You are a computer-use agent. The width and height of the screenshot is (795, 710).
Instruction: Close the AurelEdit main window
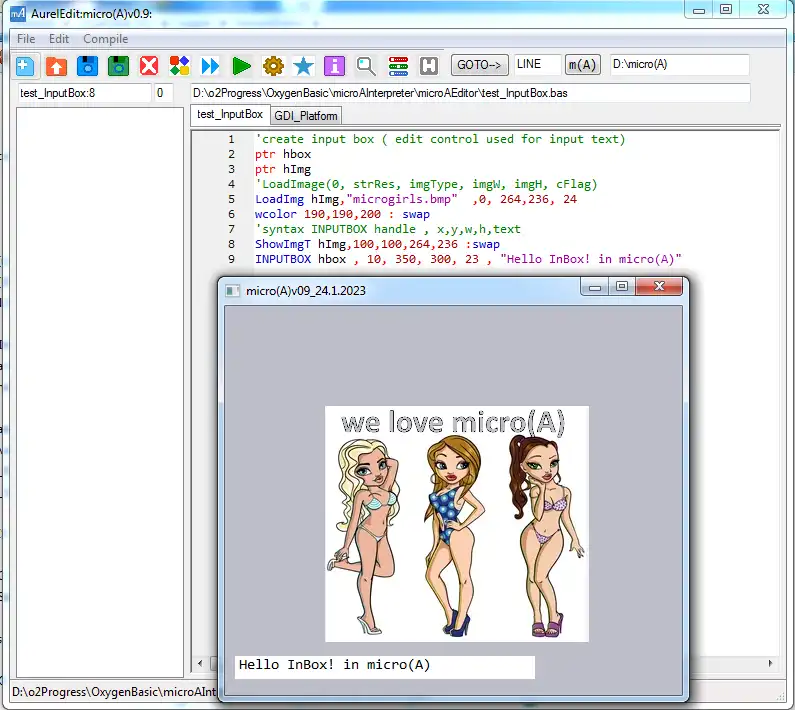[x=764, y=9]
